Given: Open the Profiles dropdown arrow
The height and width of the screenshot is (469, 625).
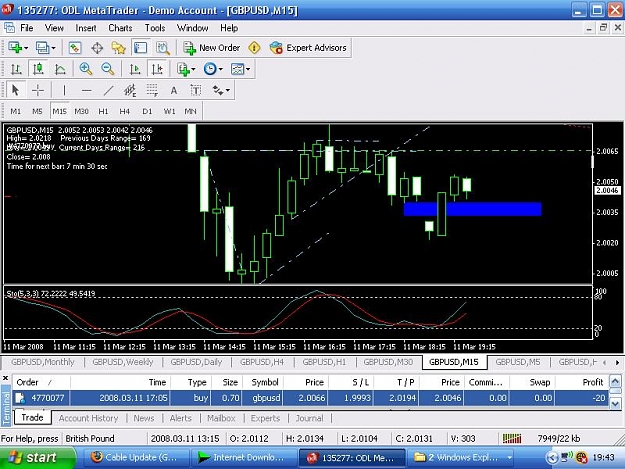Looking at the screenshot, I should (x=53, y=48).
